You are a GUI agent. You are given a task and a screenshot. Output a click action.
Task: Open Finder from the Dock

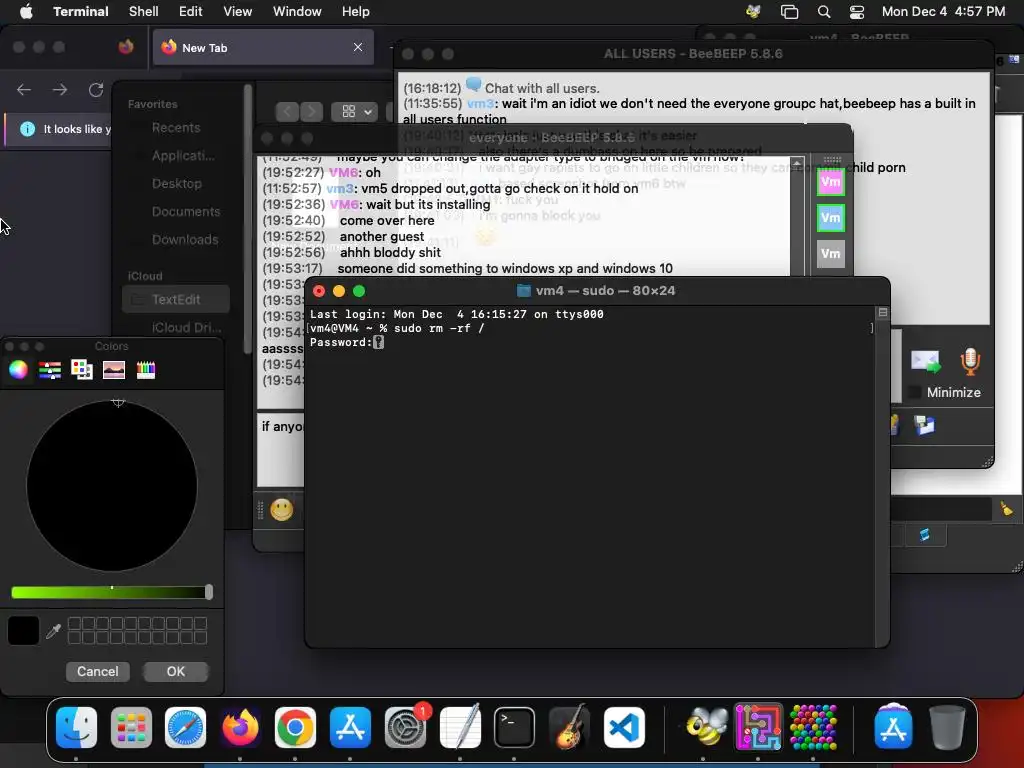(77, 727)
